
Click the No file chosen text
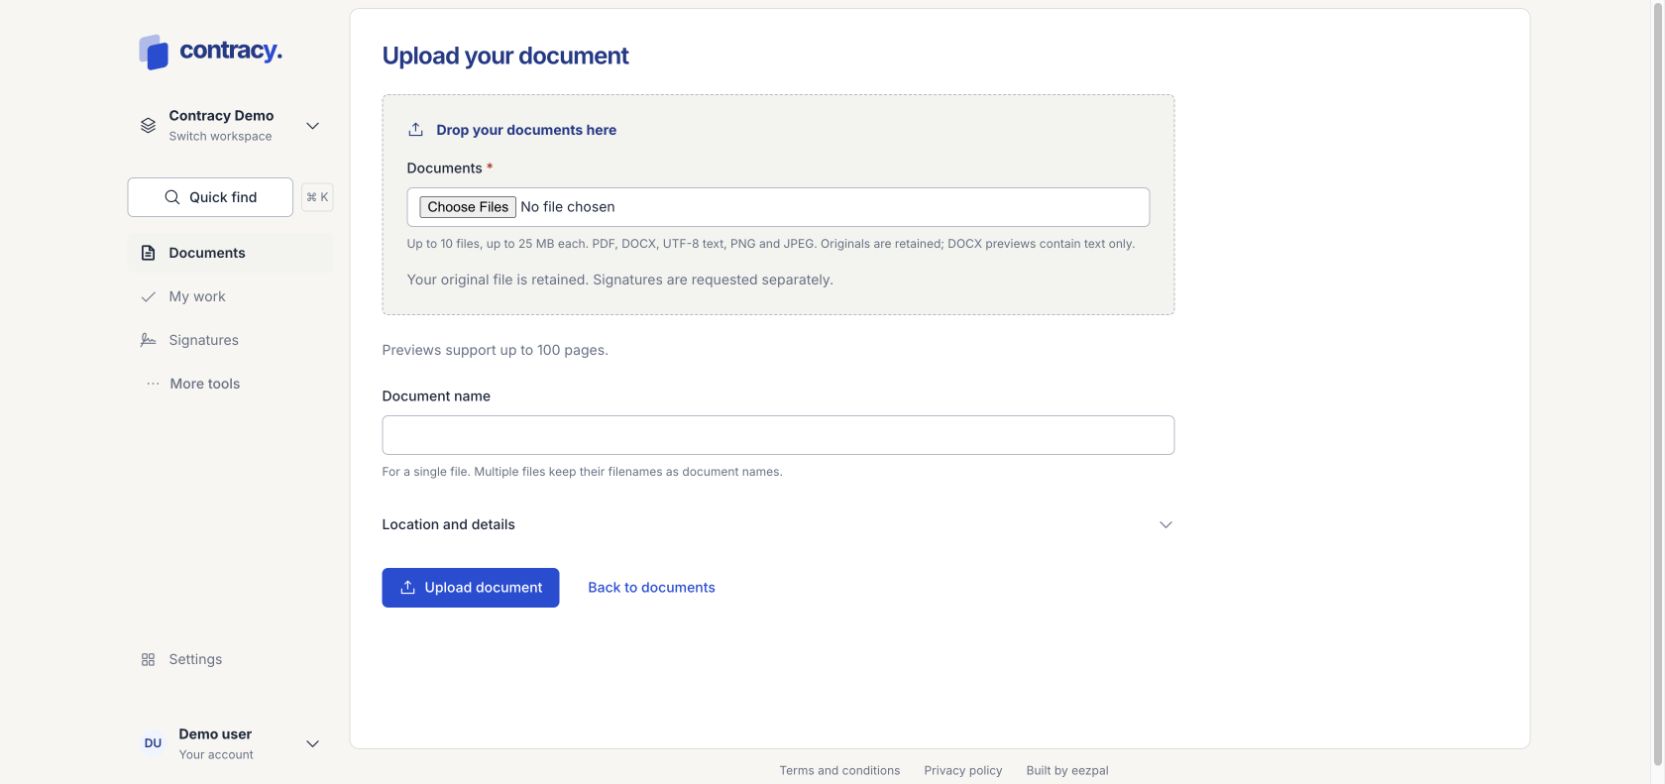click(x=568, y=207)
